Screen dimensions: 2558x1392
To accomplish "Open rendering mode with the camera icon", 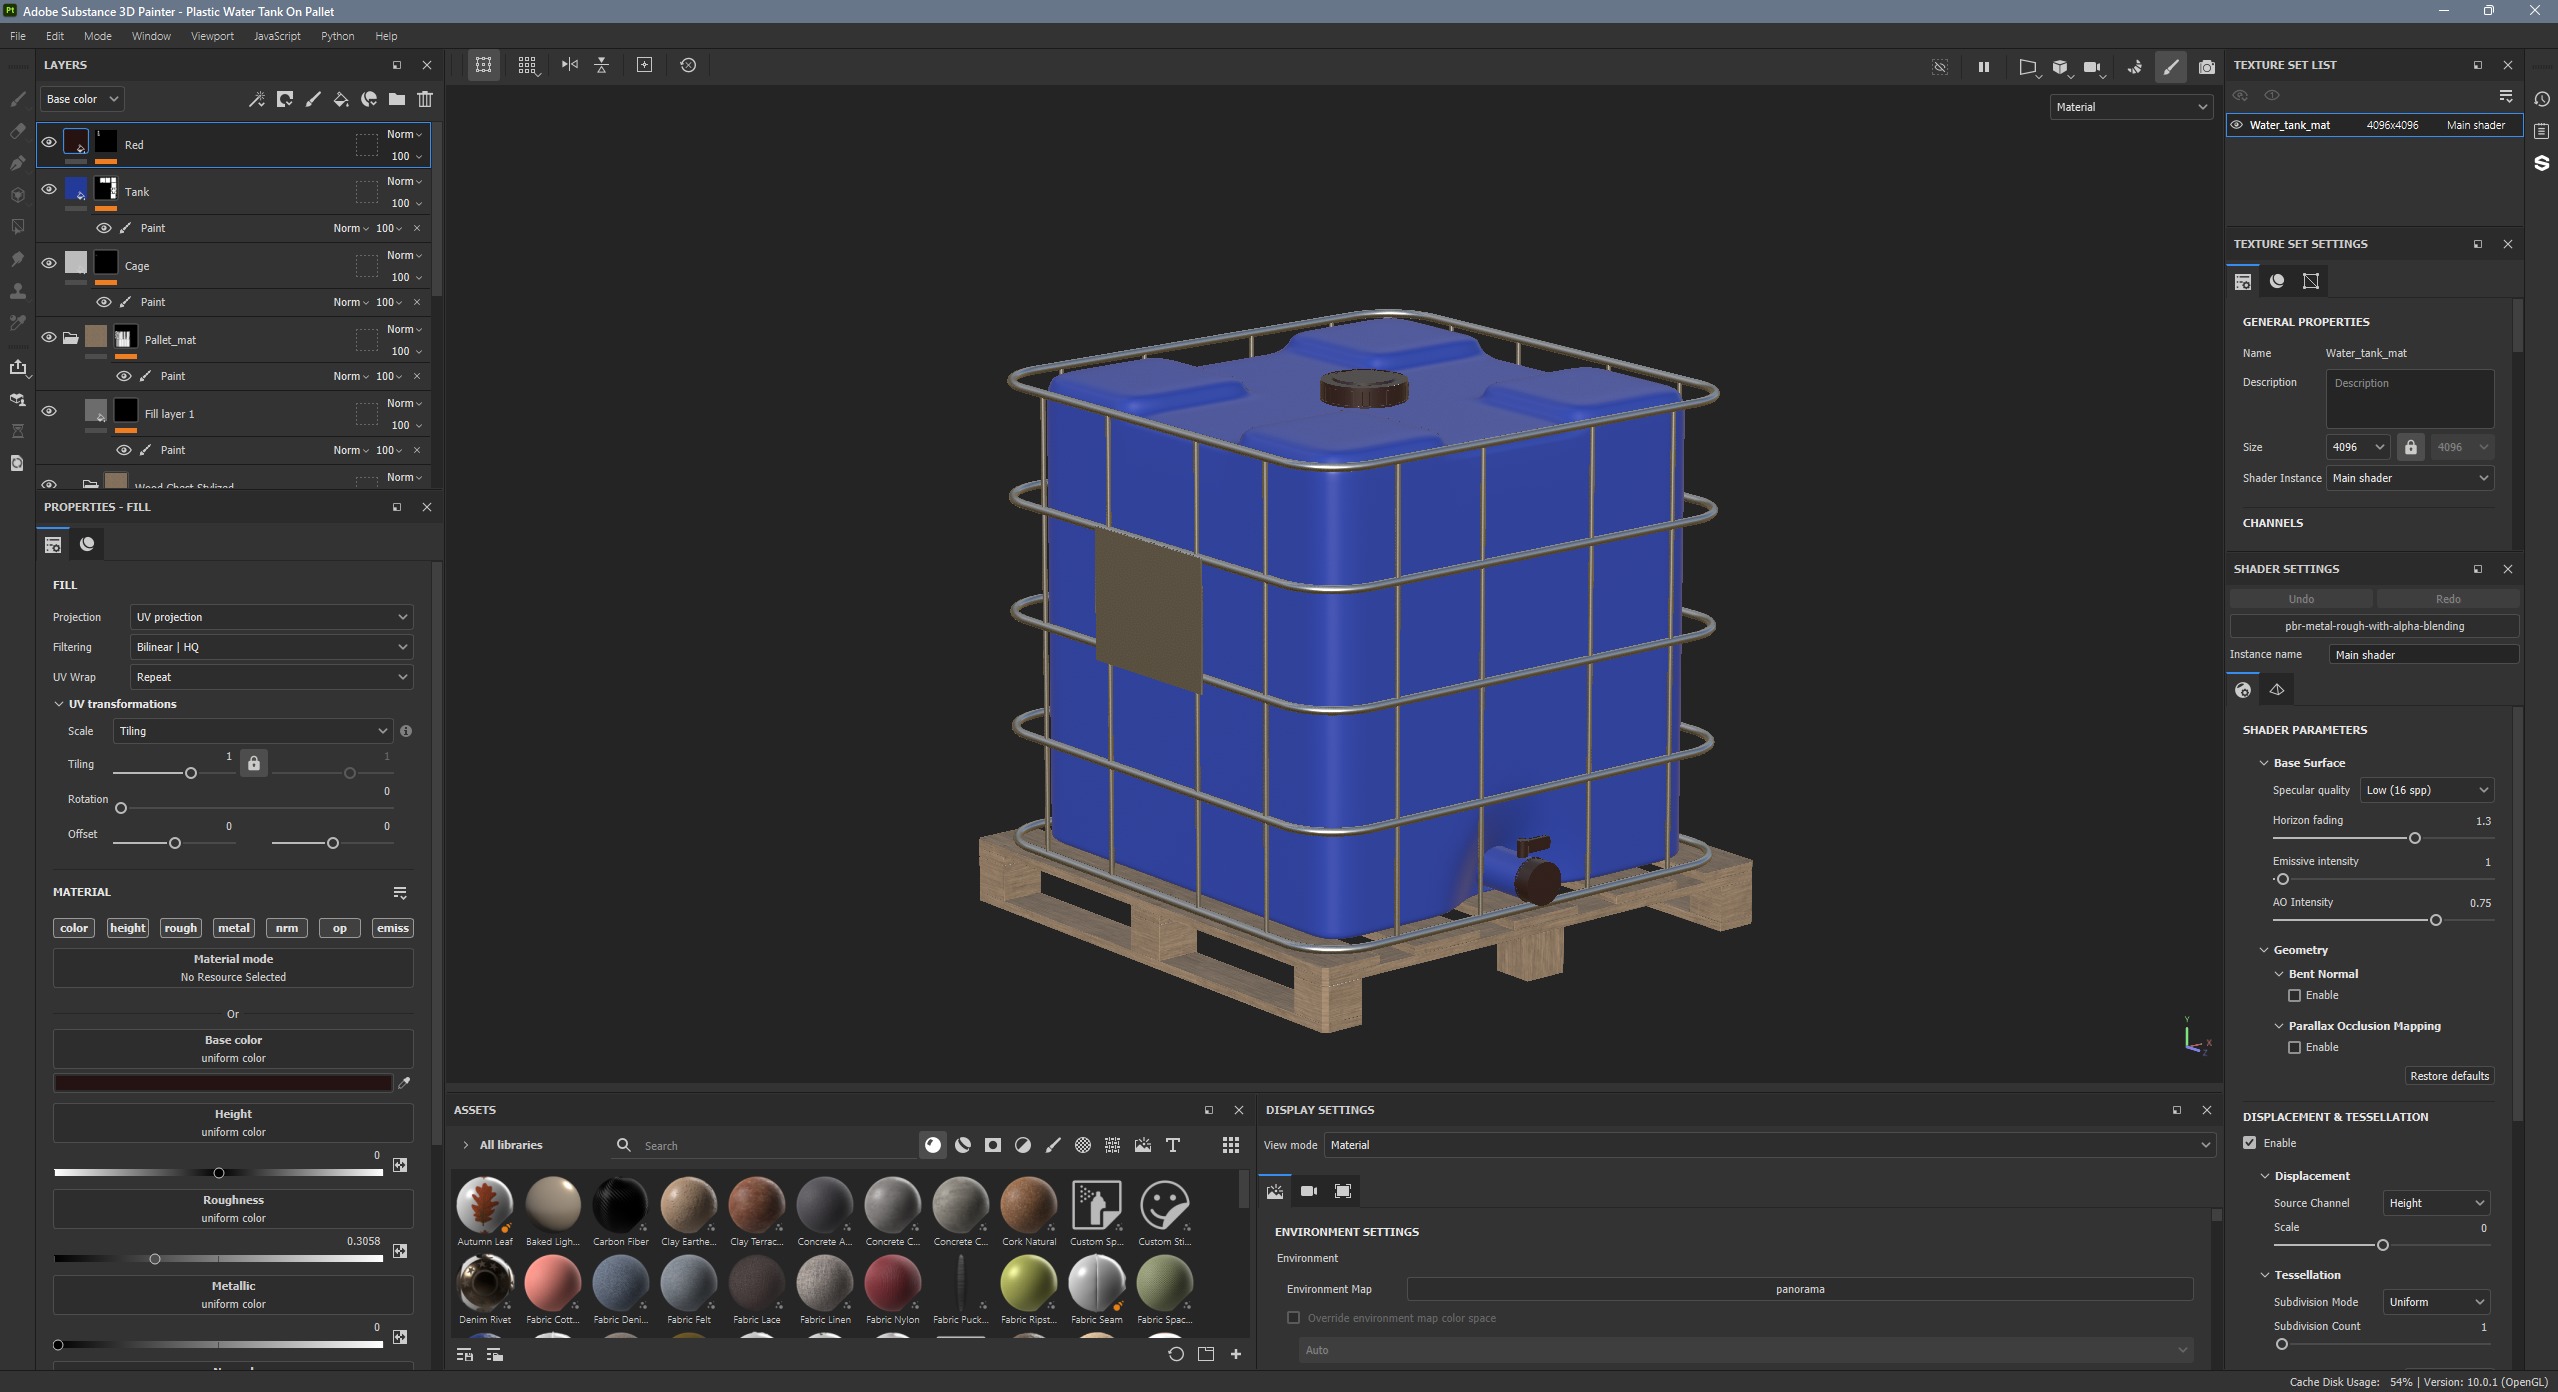I will click(2207, 67).
